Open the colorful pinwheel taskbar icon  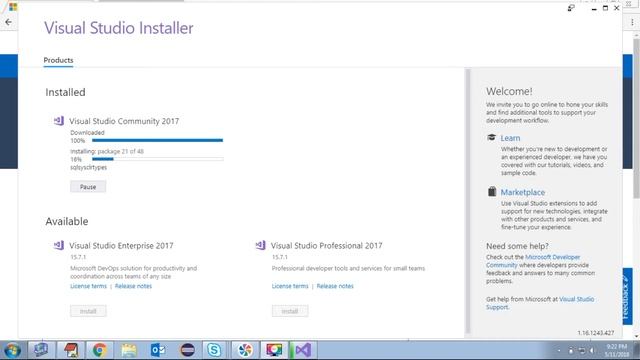point(245,350)
